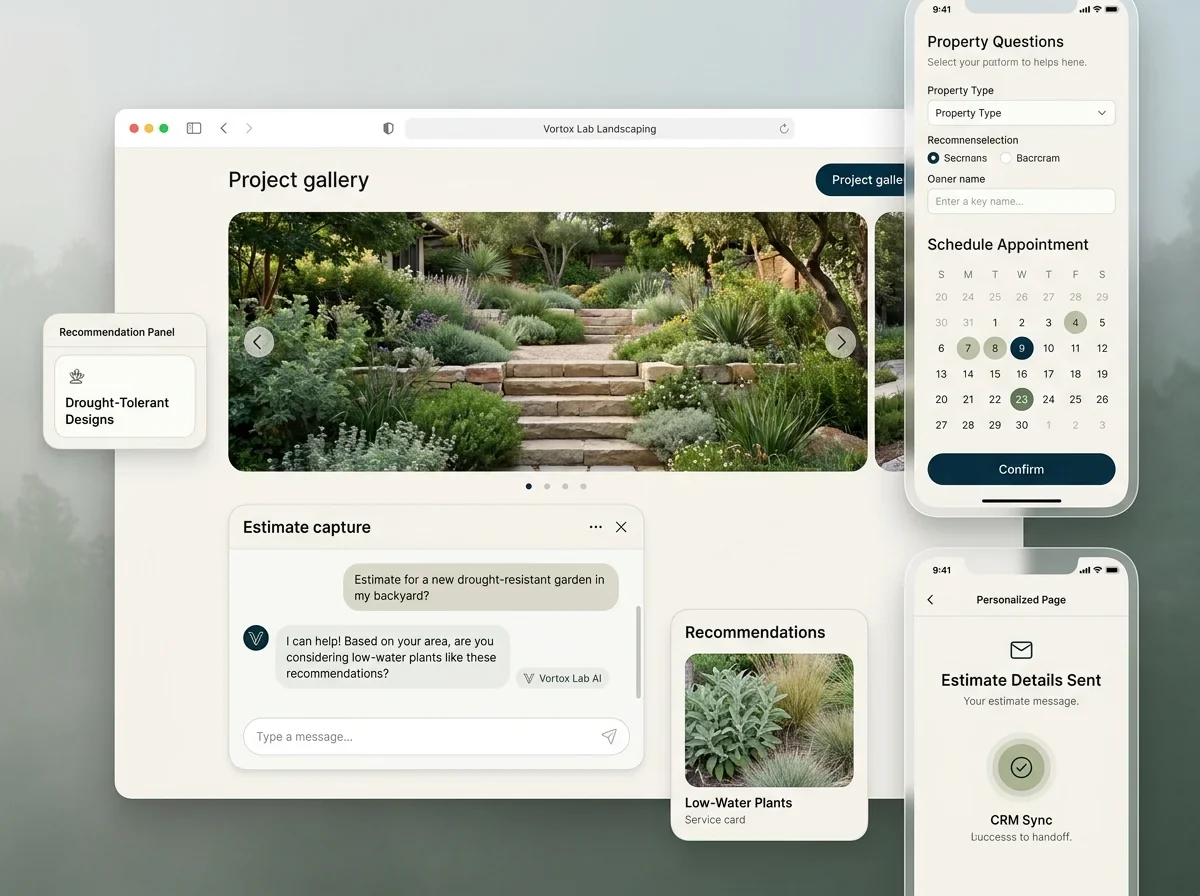Image resolution: width=1200 pixels, height=896 pixels.
Task: Click the Type a message field
Action: [436, 736]
